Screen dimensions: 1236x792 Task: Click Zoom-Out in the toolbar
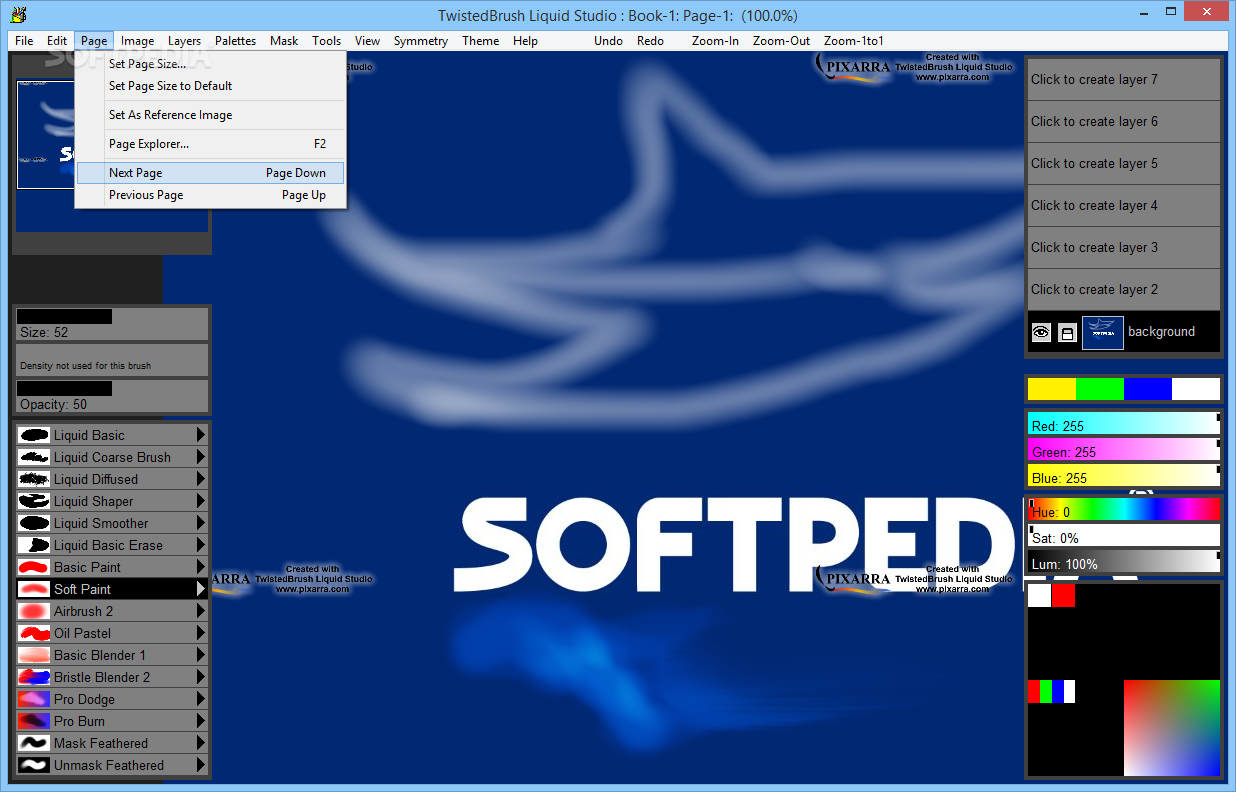tap(782, 41)
